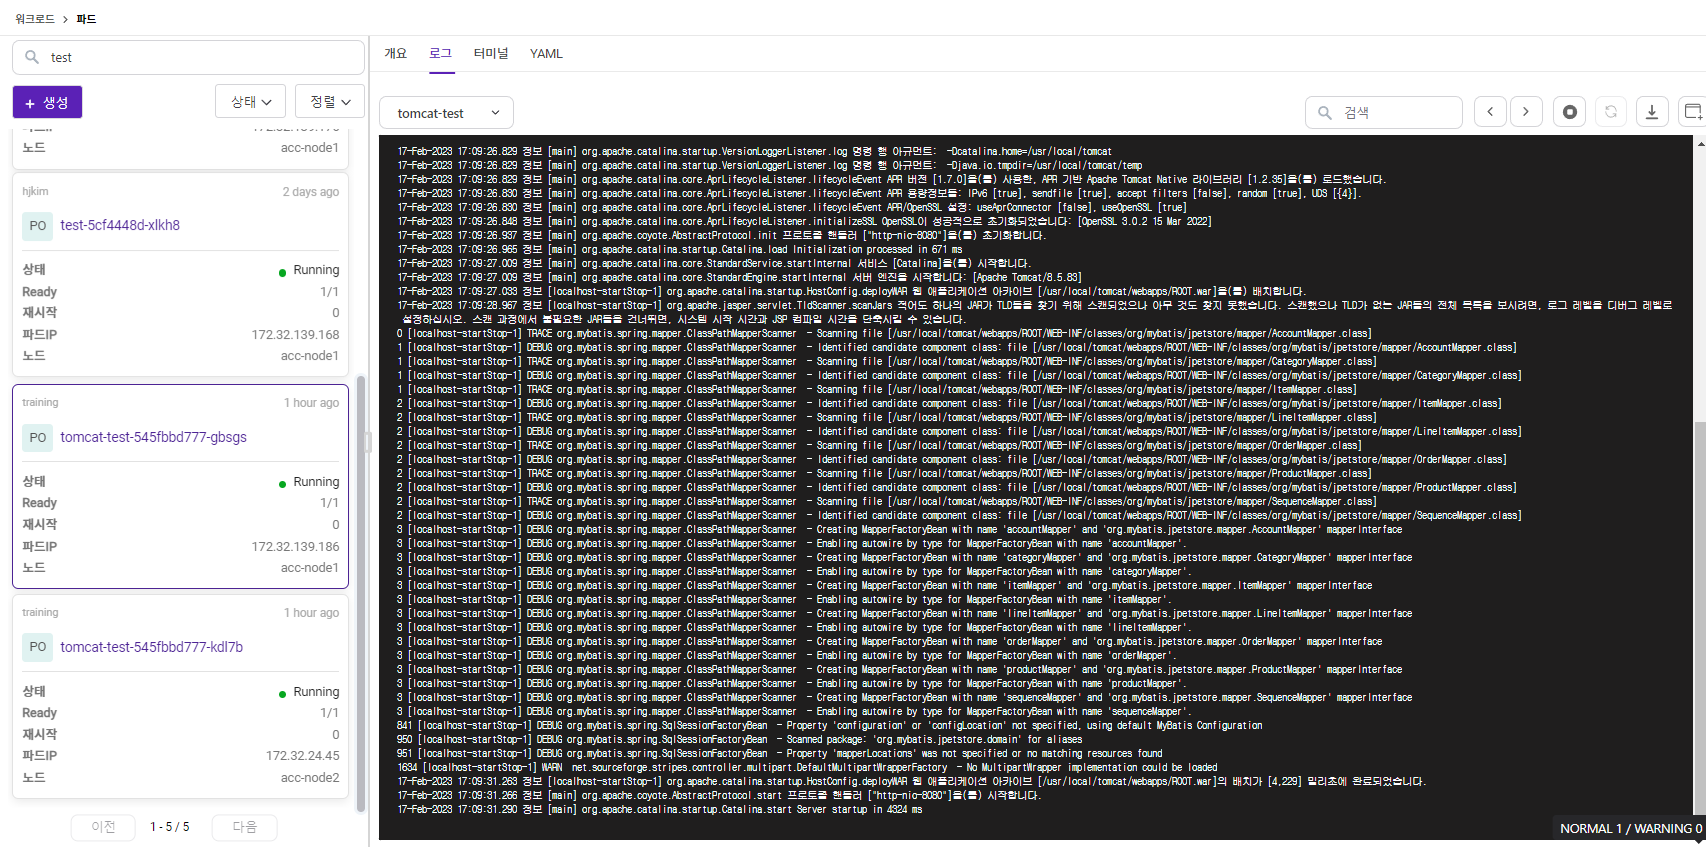
Task: Go to 다음 page of pods
Action: click(245, 827)
